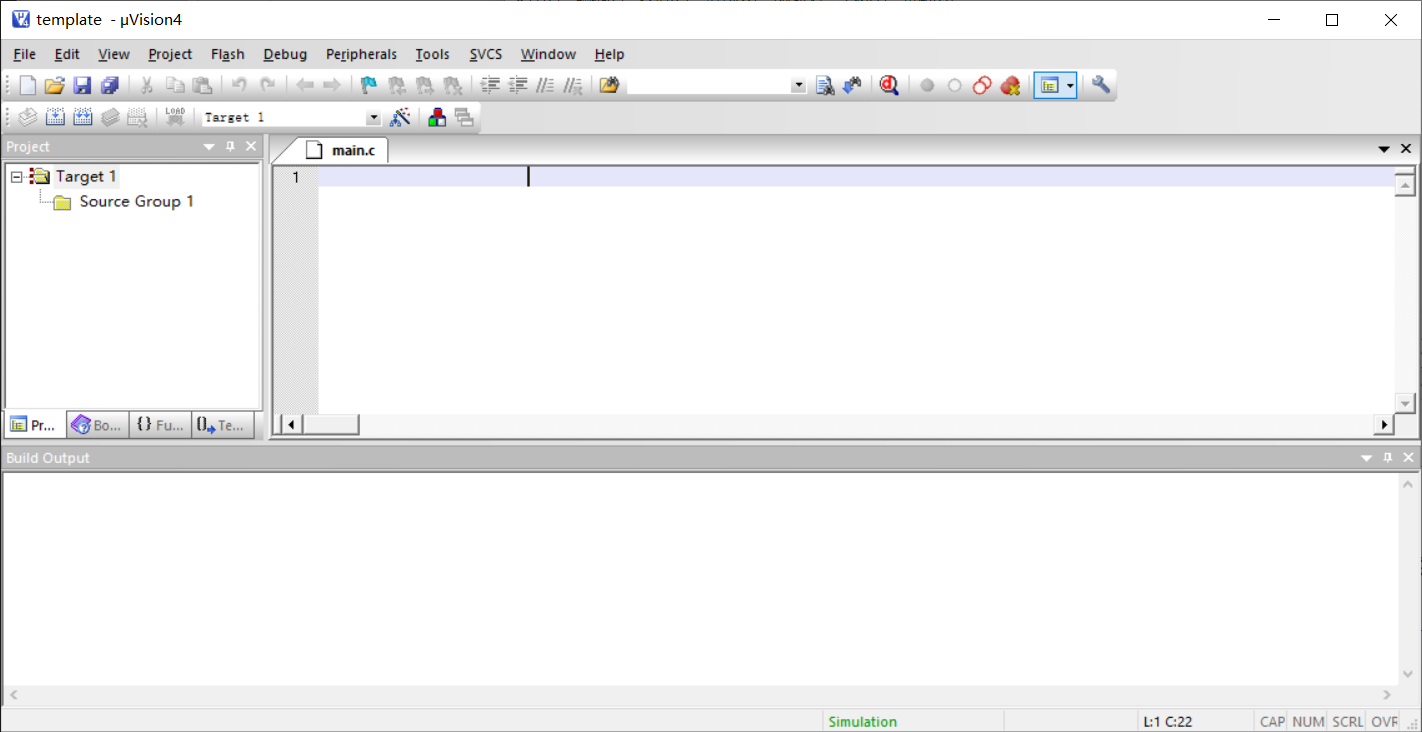This screenshot has width=1422, height=732.
Task: Open the Flash menu
Action: pyautogui.click(x=228, y=54)
